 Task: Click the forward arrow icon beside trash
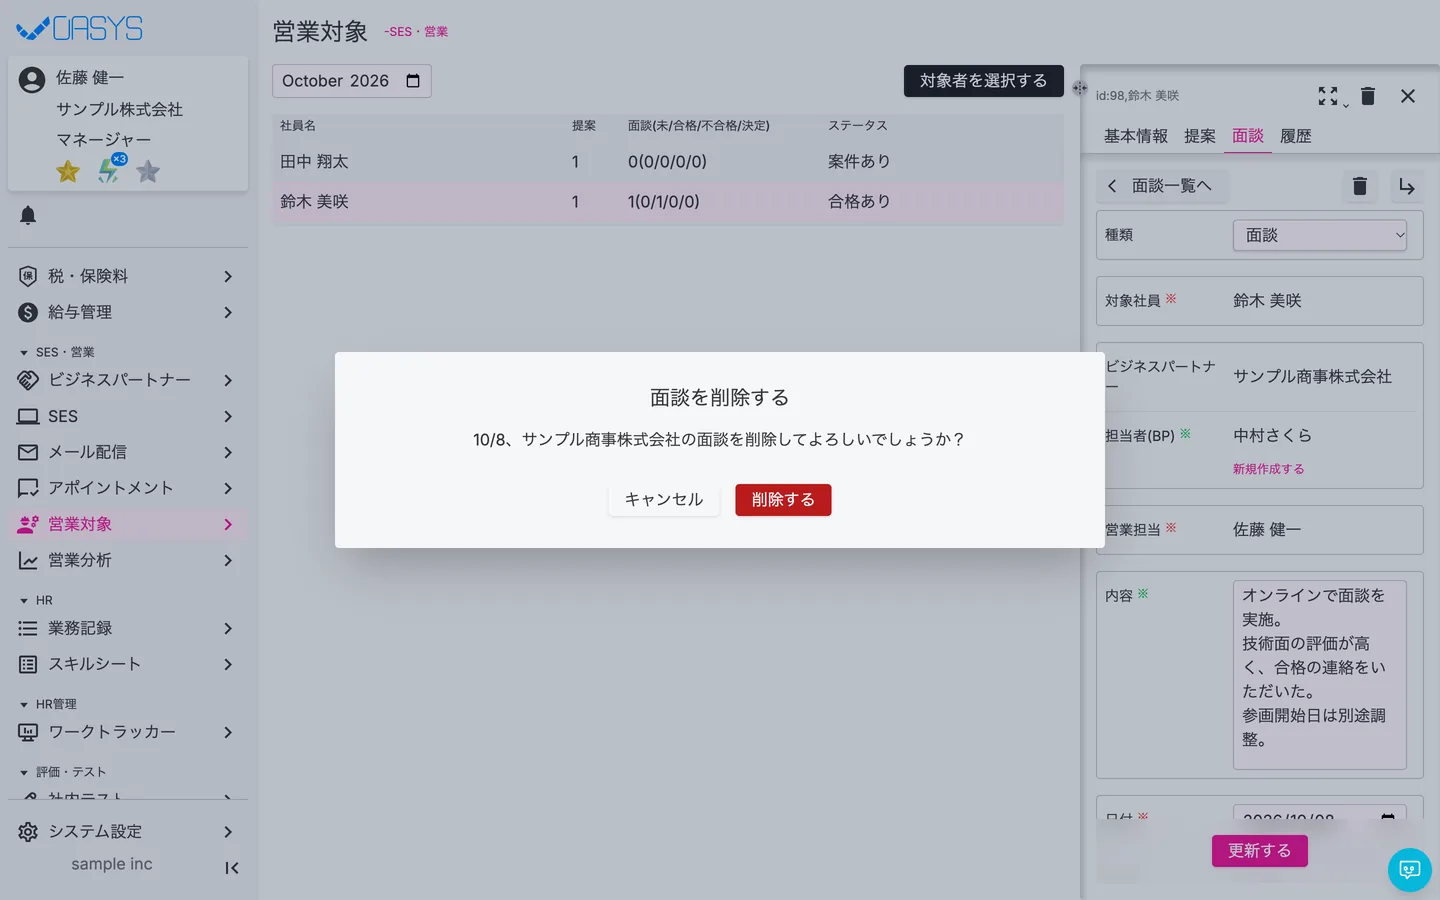click(1407, 186)
